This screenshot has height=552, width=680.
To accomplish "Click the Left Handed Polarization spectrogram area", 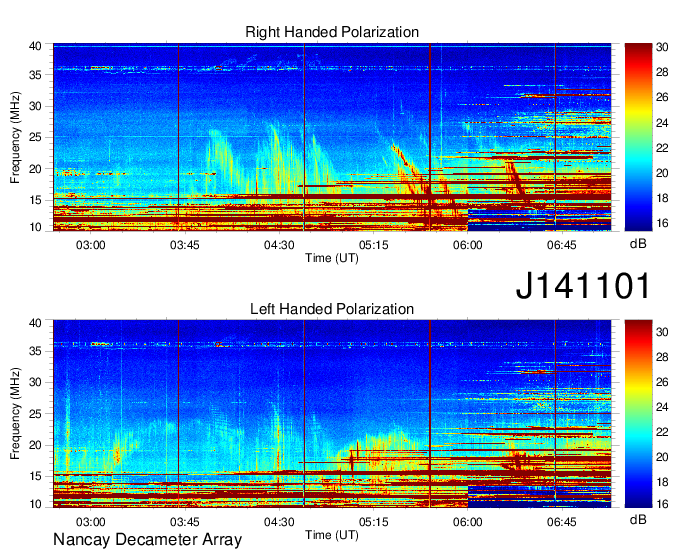I will (332, 414).
